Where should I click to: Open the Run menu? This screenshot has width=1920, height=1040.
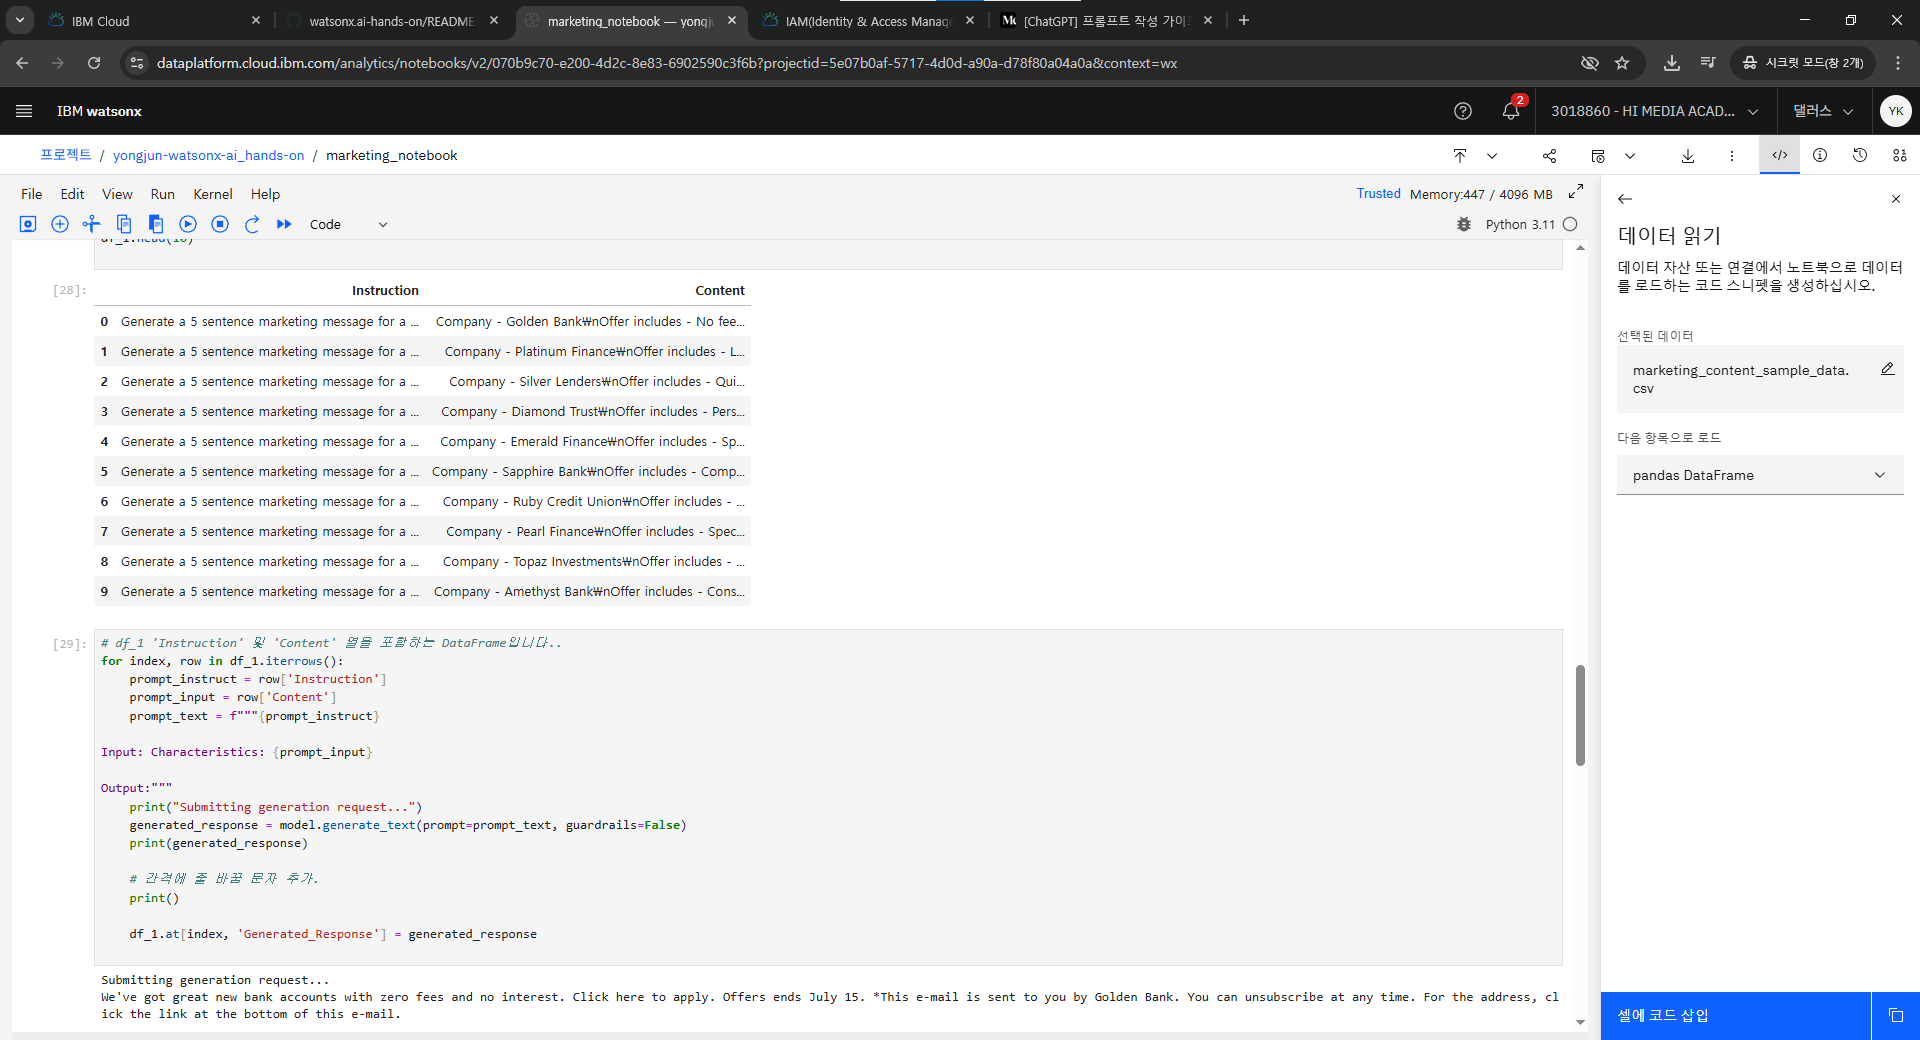pos(163,194)
